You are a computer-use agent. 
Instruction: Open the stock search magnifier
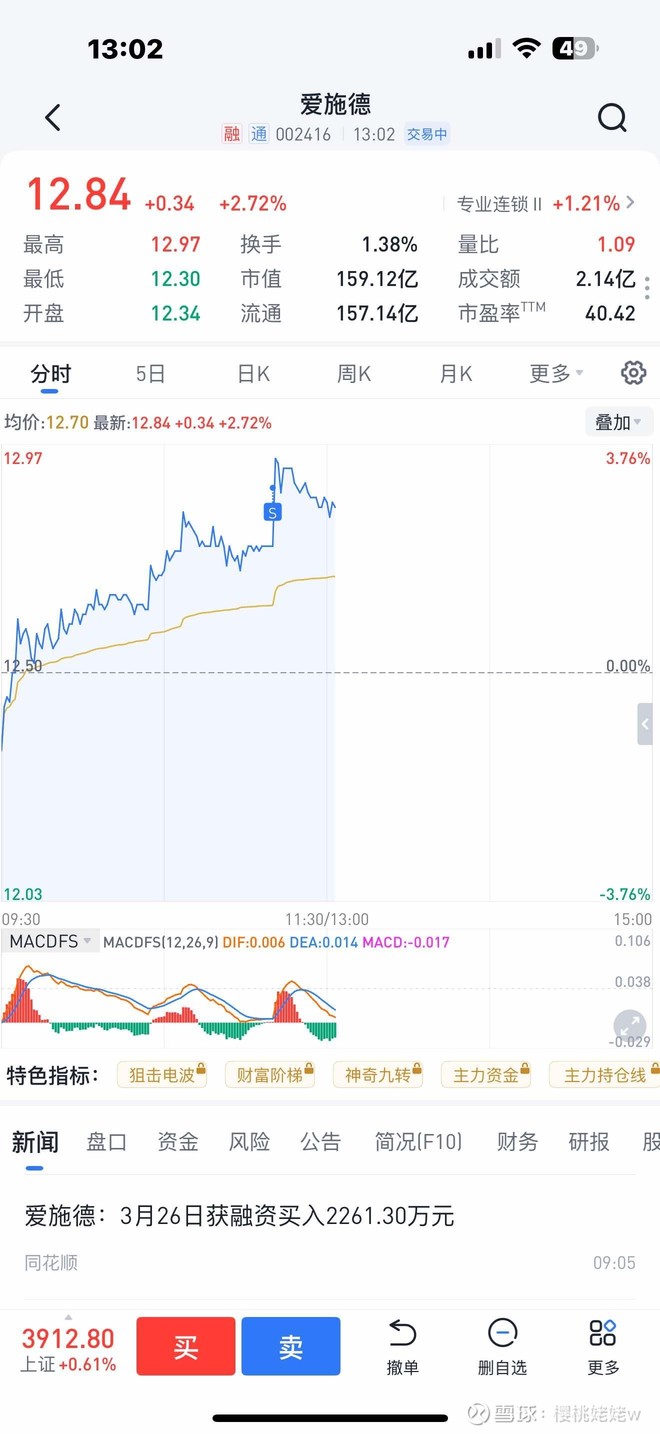click(611, 117)
